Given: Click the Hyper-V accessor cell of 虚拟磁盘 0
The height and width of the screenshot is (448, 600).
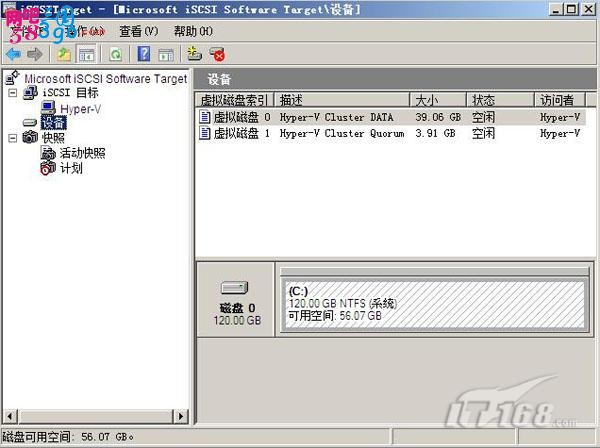Looking at the screenshot, I should tap(560, 117).
